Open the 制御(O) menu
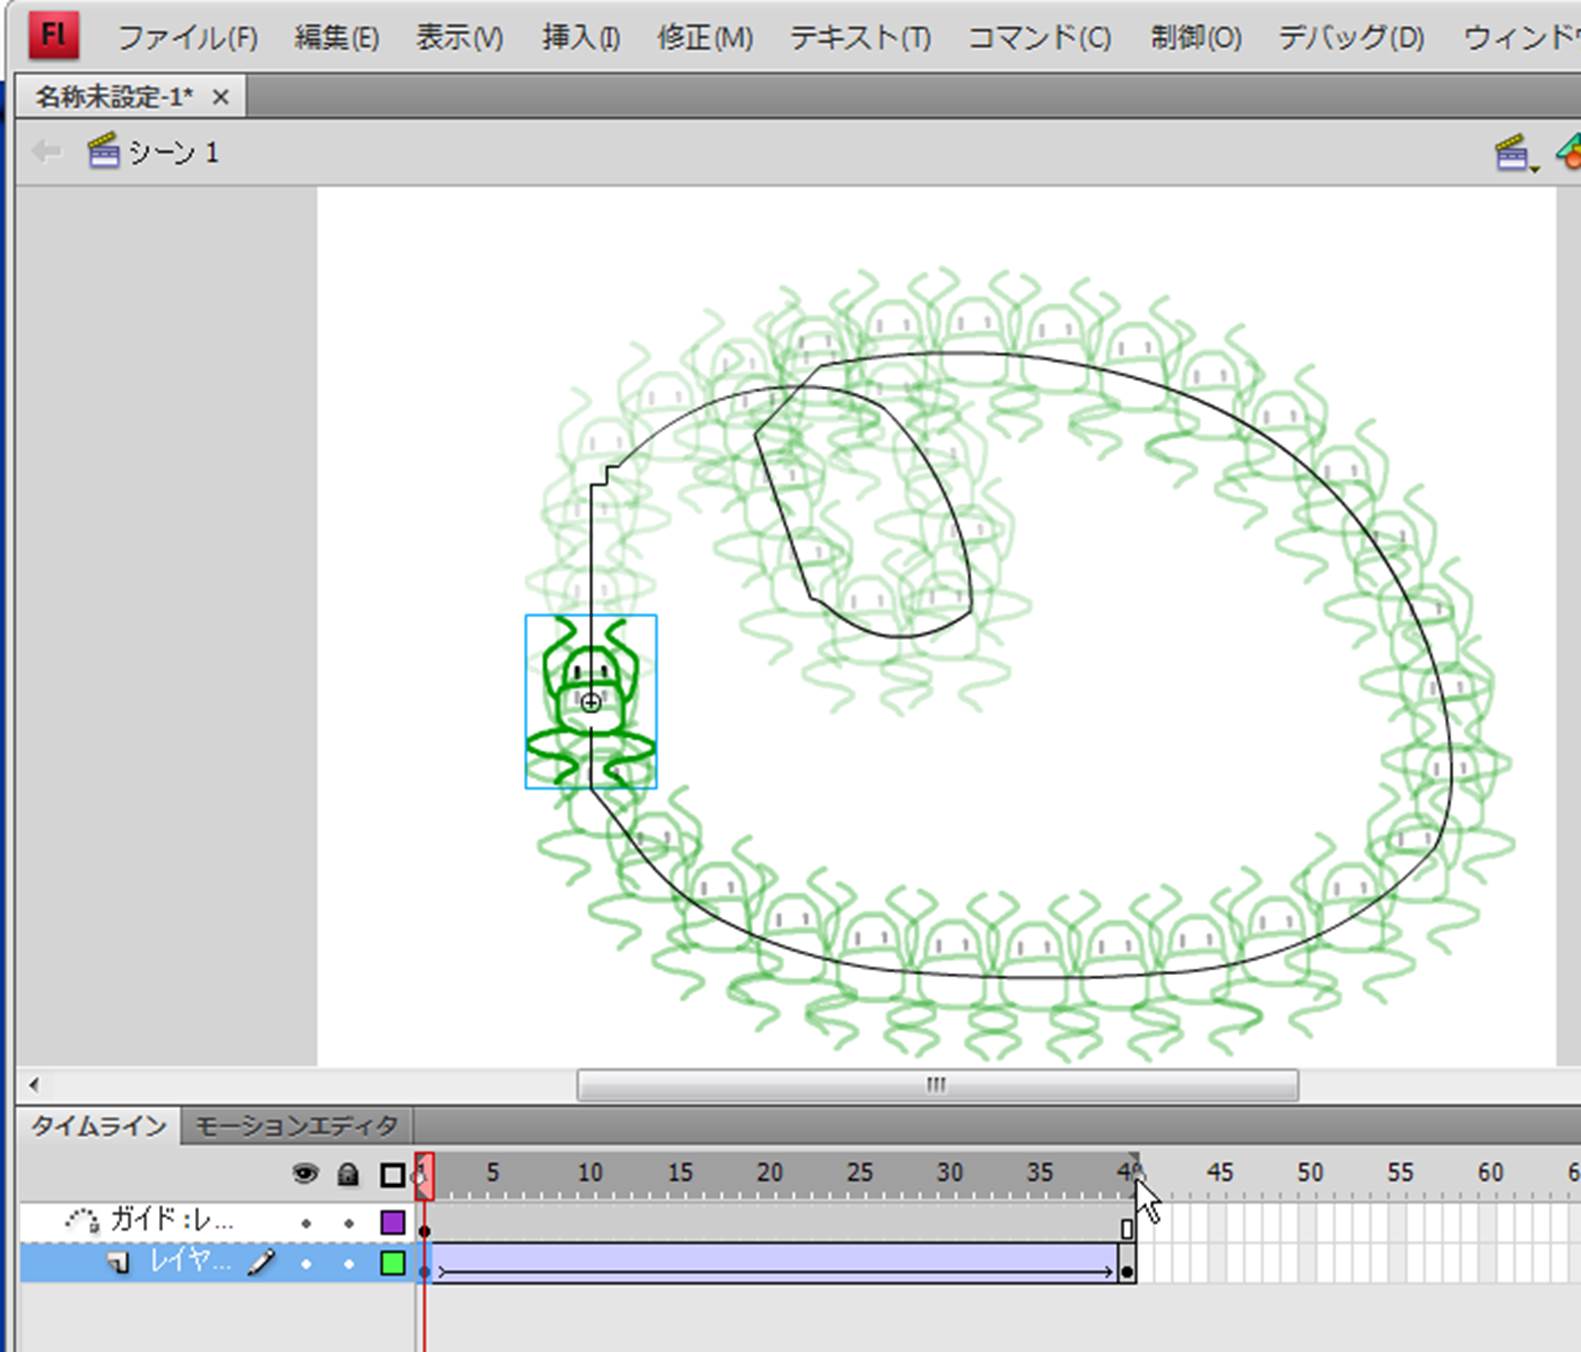Image resolution: width=1581 pixels, height=1352 pixels. point(1195,38)
